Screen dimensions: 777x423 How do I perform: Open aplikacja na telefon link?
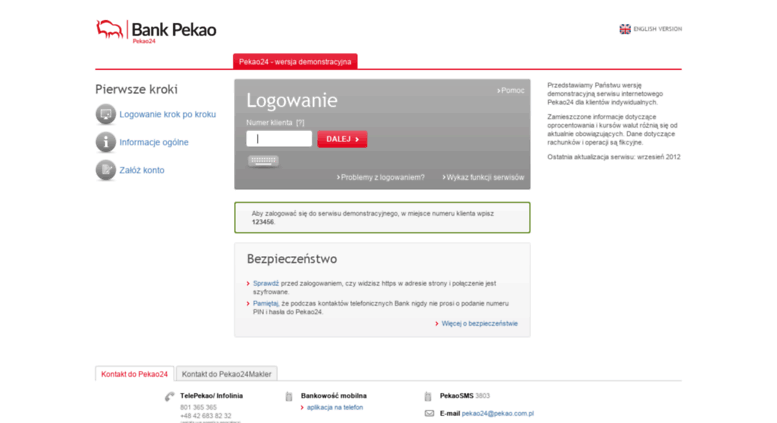(334, 407)
